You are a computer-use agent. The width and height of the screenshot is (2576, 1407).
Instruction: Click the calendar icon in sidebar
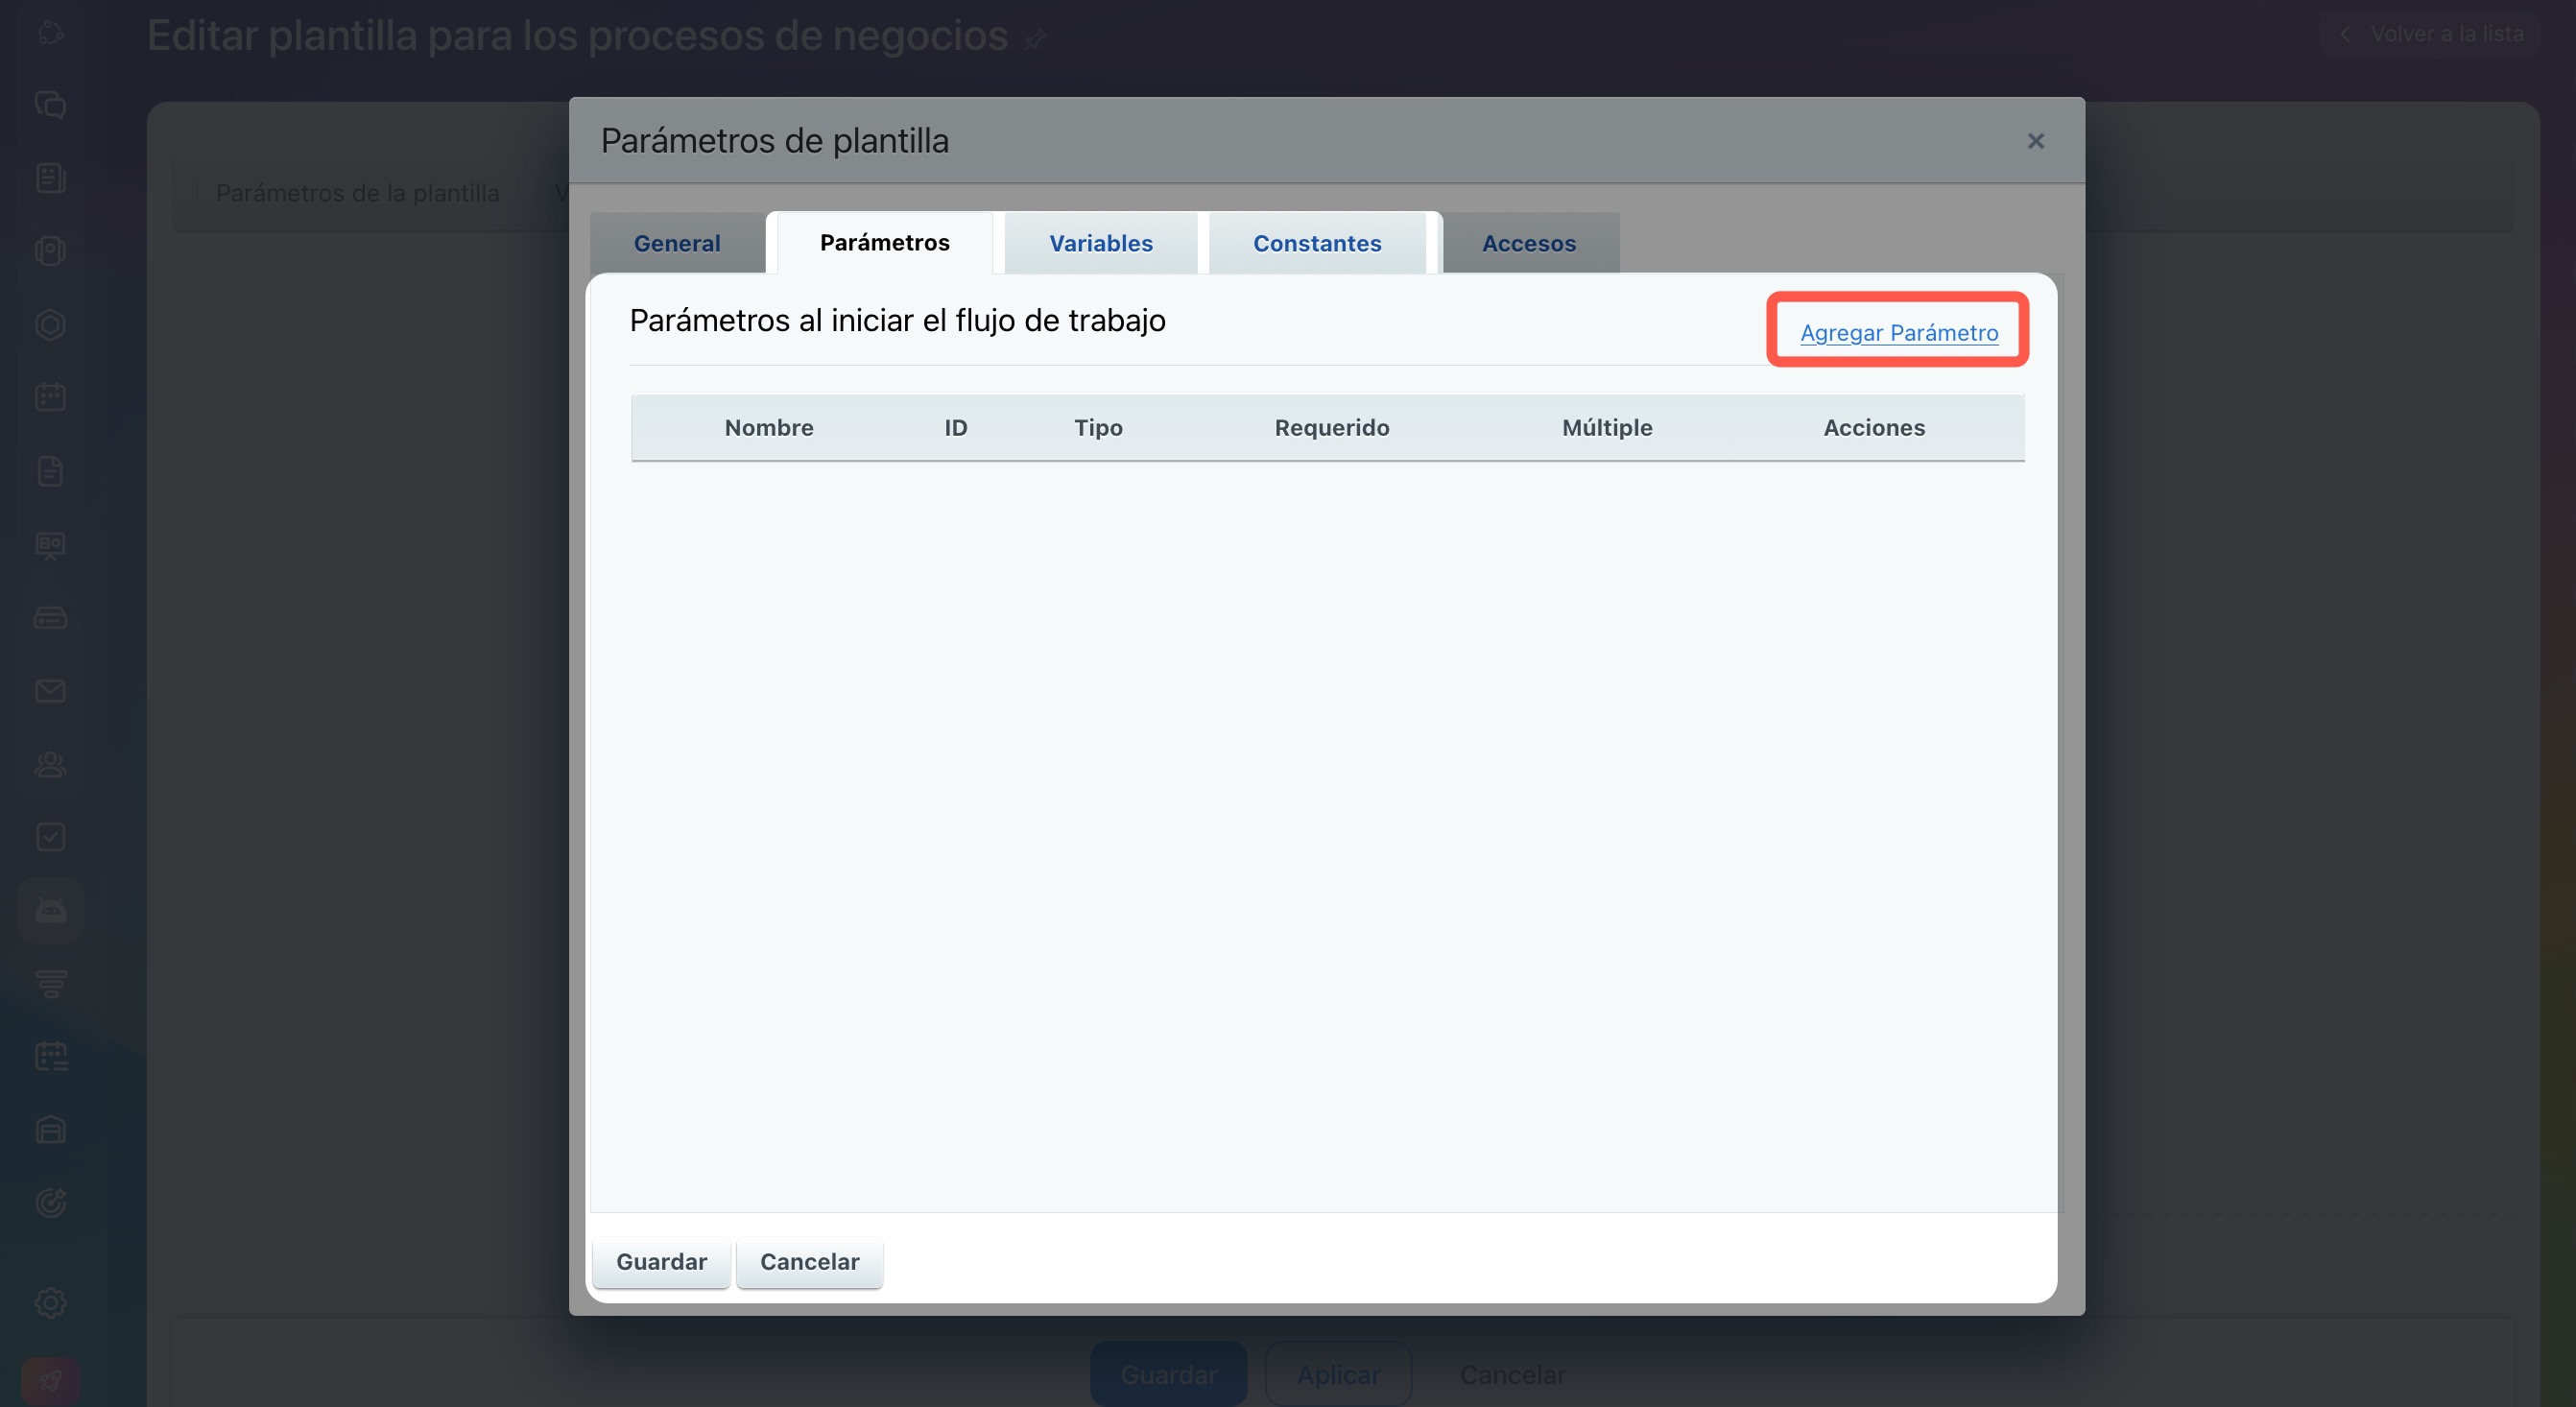pos(50,397)
